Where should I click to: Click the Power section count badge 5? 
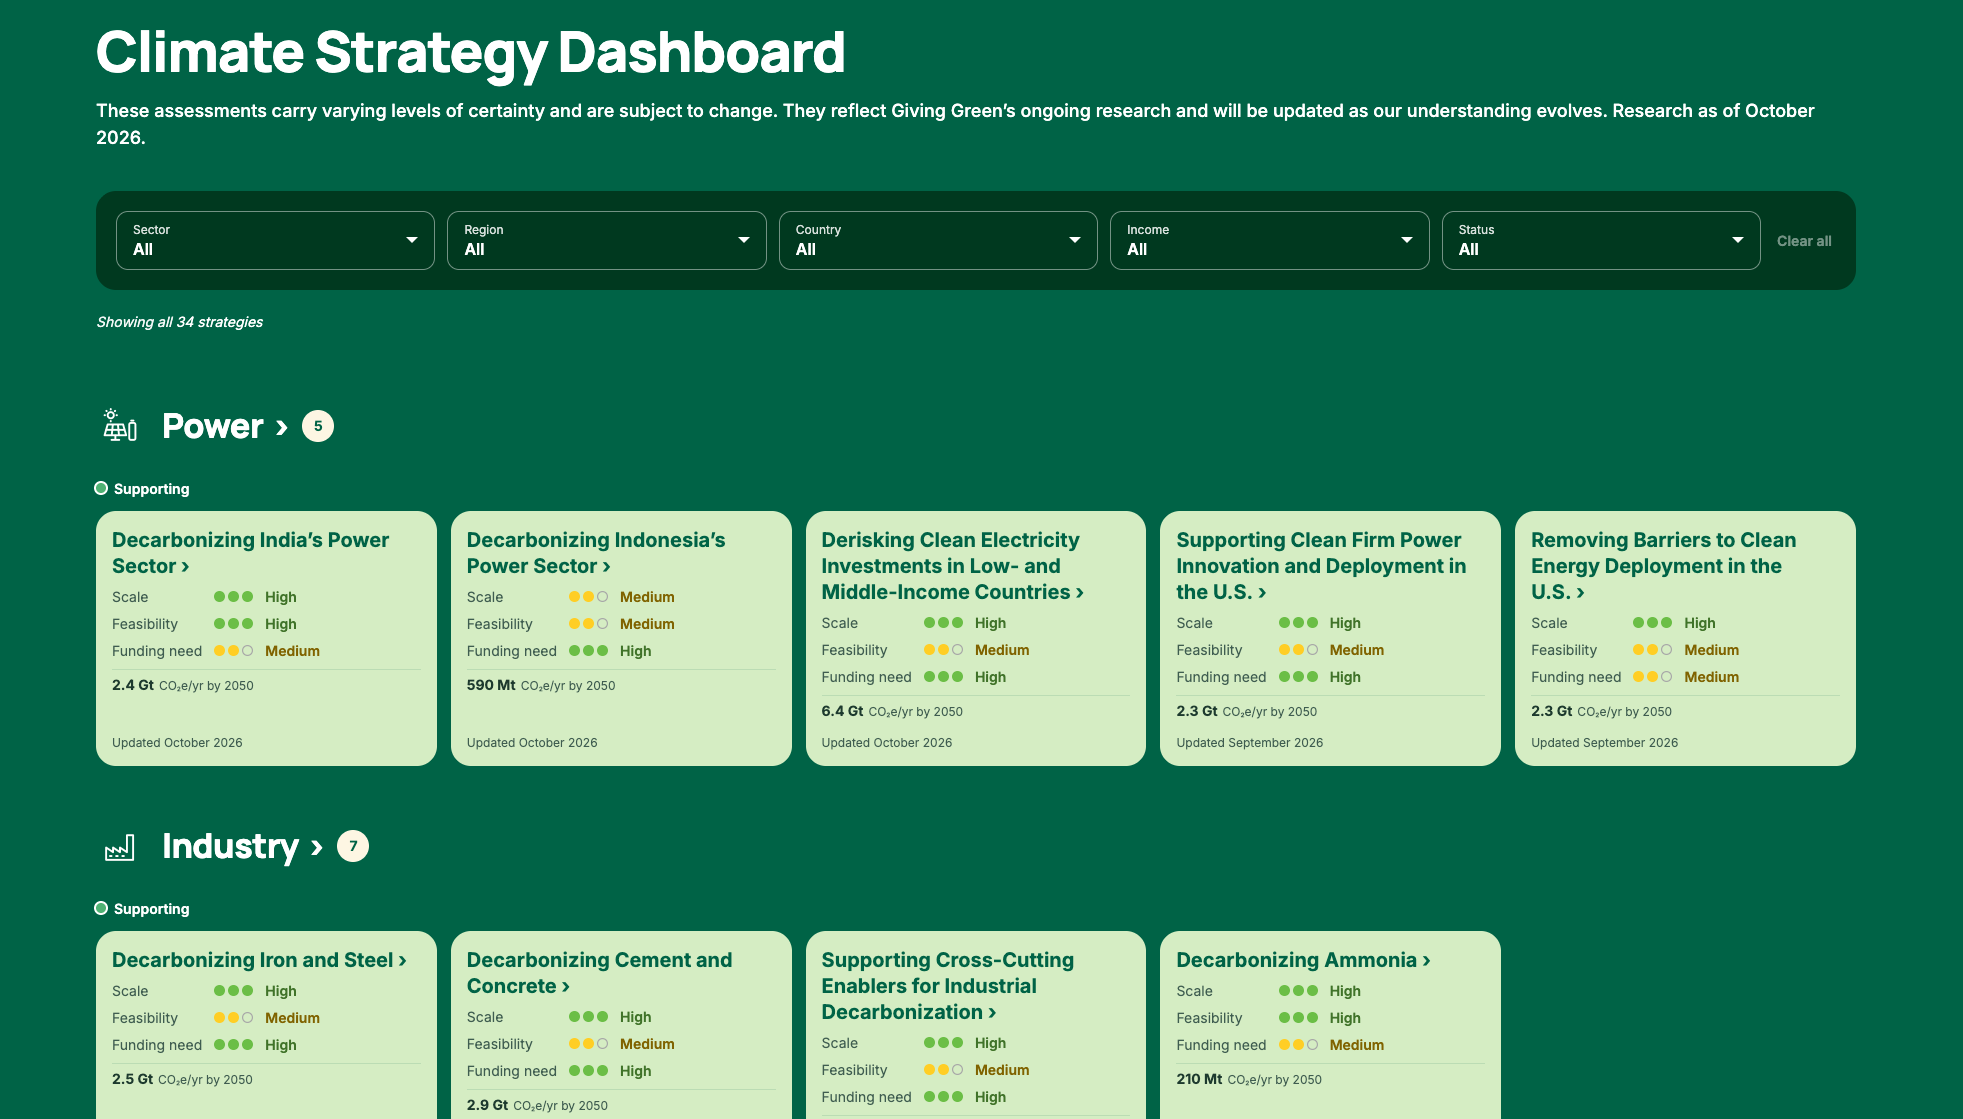pyautogui.click(x=318, y=426)
